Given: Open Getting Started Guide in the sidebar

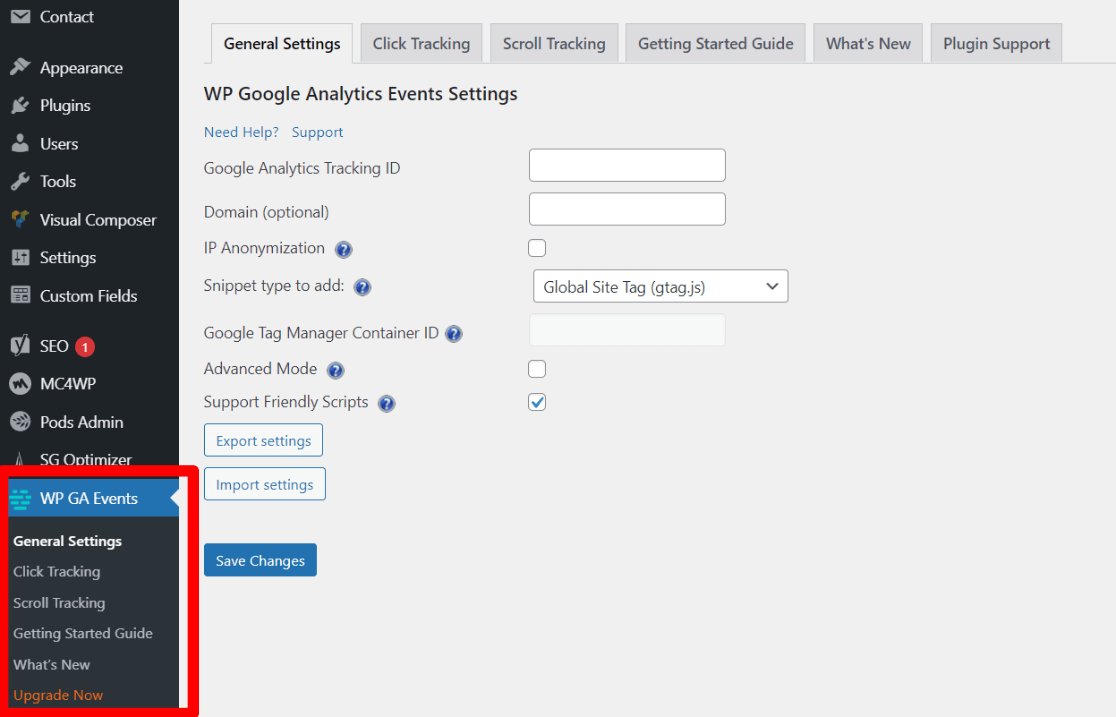Looking at the screenshot, I should [83, 633].
